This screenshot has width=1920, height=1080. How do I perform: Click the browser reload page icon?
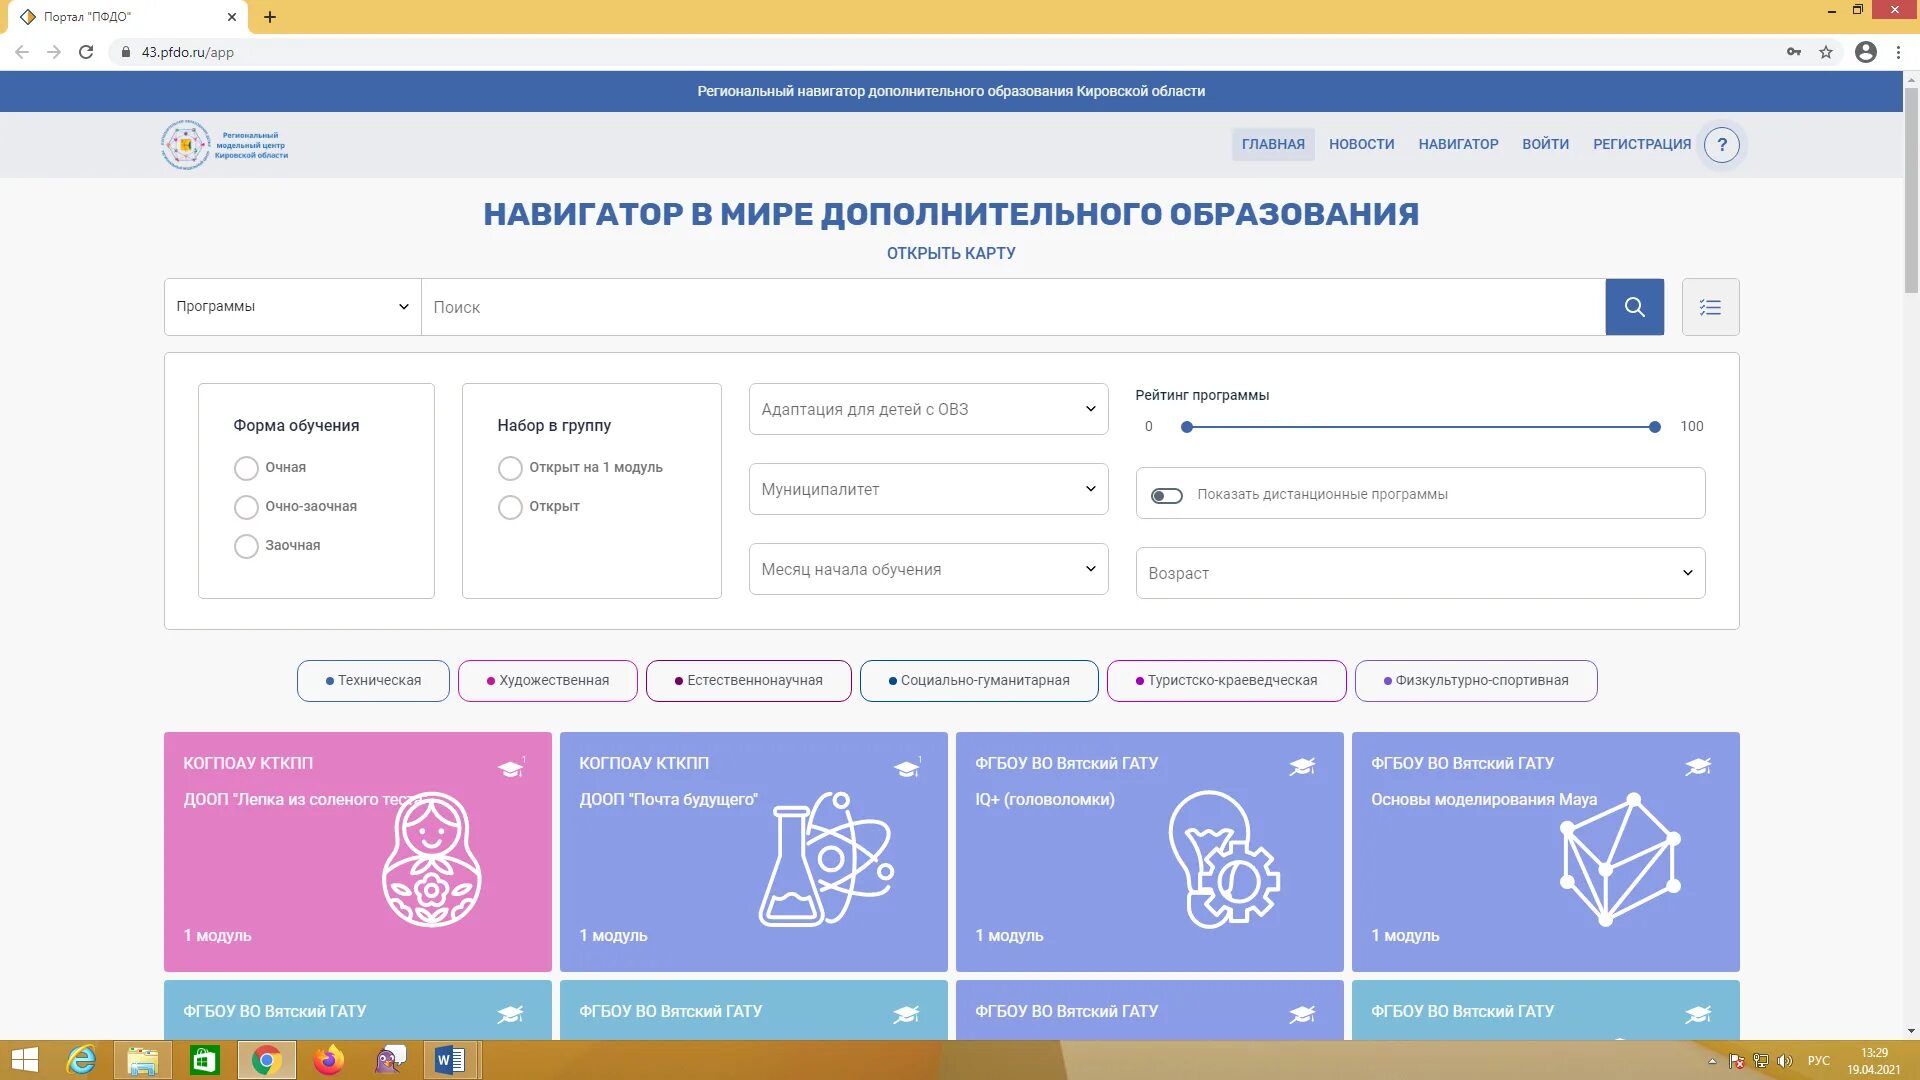(x=86, y=52)
